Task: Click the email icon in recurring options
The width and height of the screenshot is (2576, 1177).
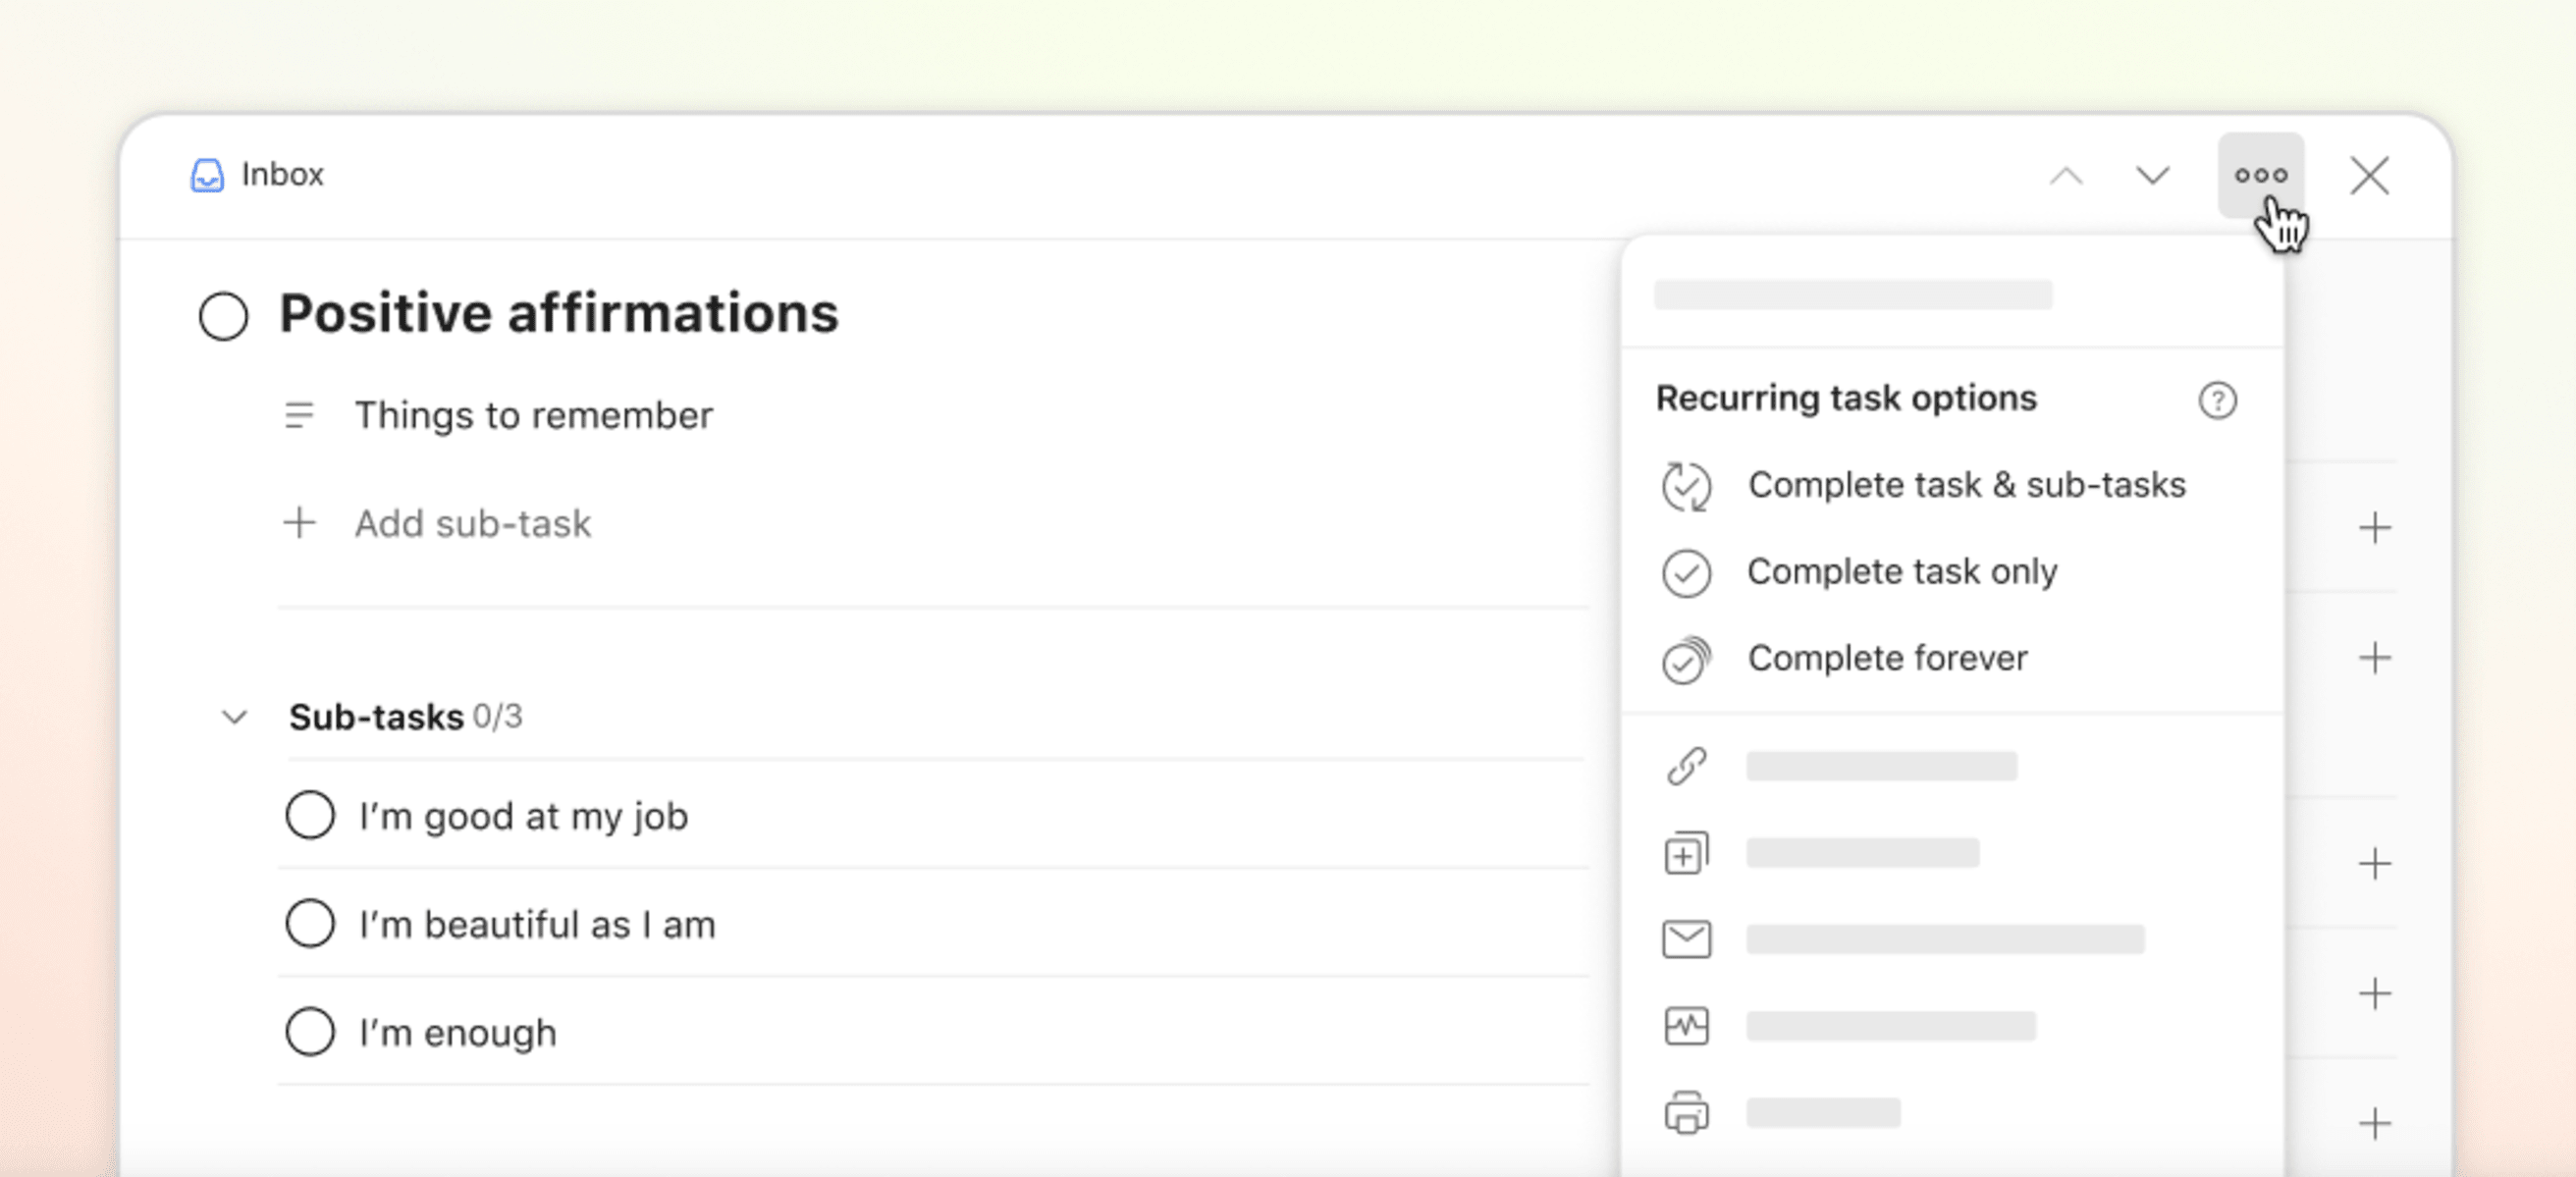Action: click(x=1684, y=938)
